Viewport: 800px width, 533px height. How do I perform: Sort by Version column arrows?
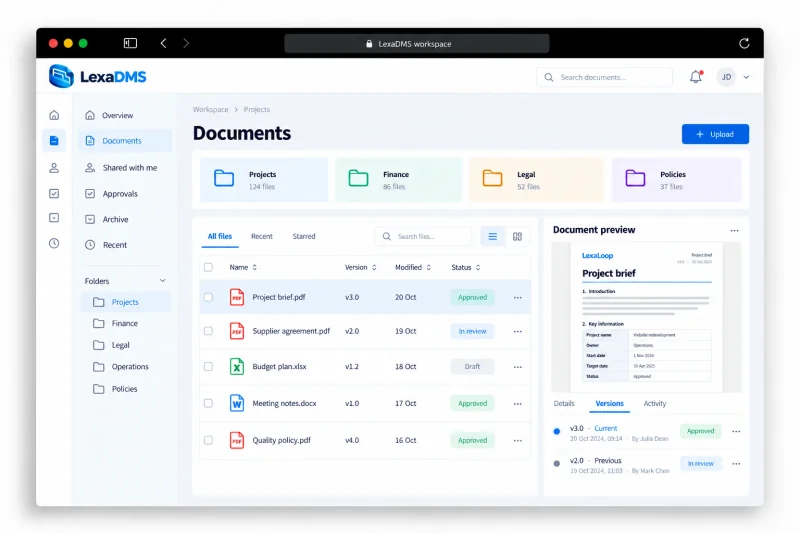pos(374,267)
